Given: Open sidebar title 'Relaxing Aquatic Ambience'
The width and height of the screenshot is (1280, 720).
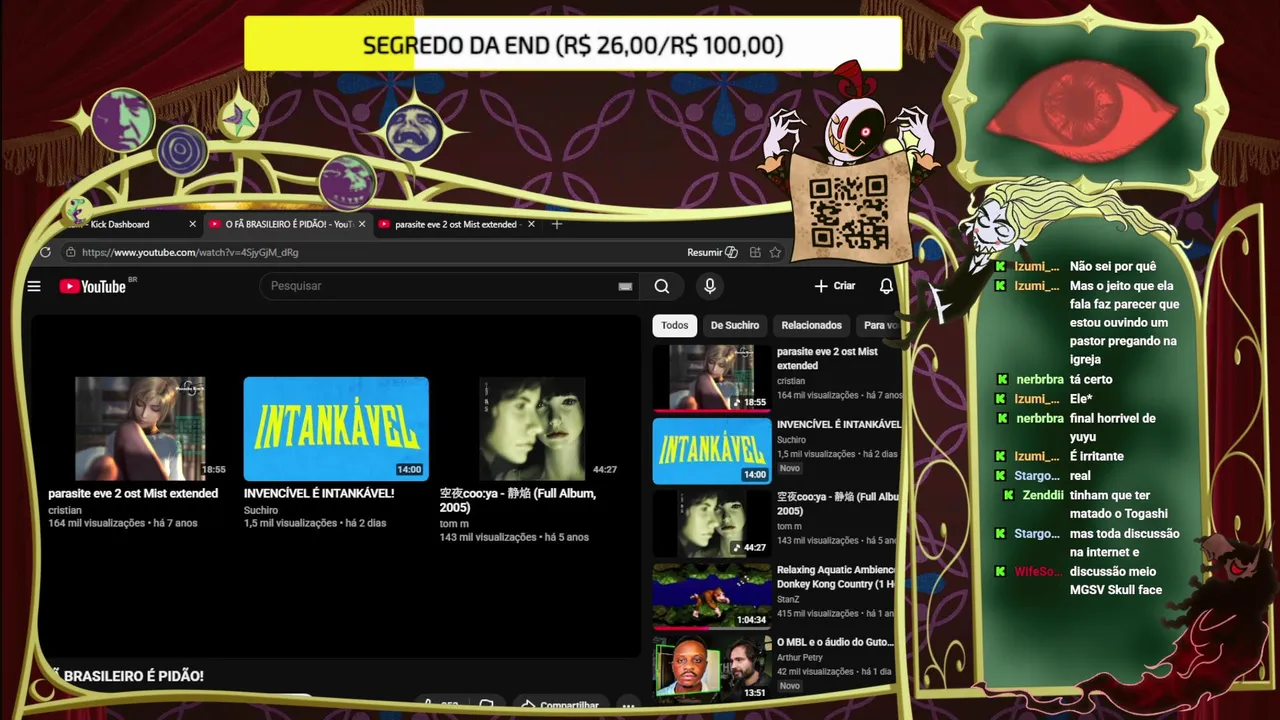Looking at the screenshot, I should (x=838, y=577).
